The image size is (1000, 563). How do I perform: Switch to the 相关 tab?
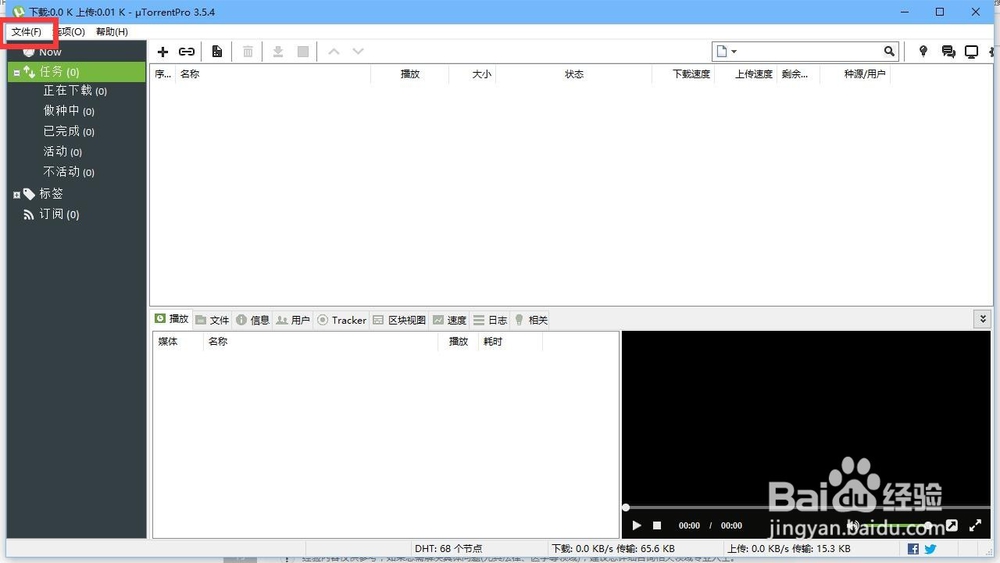click(x=531, y=320)
